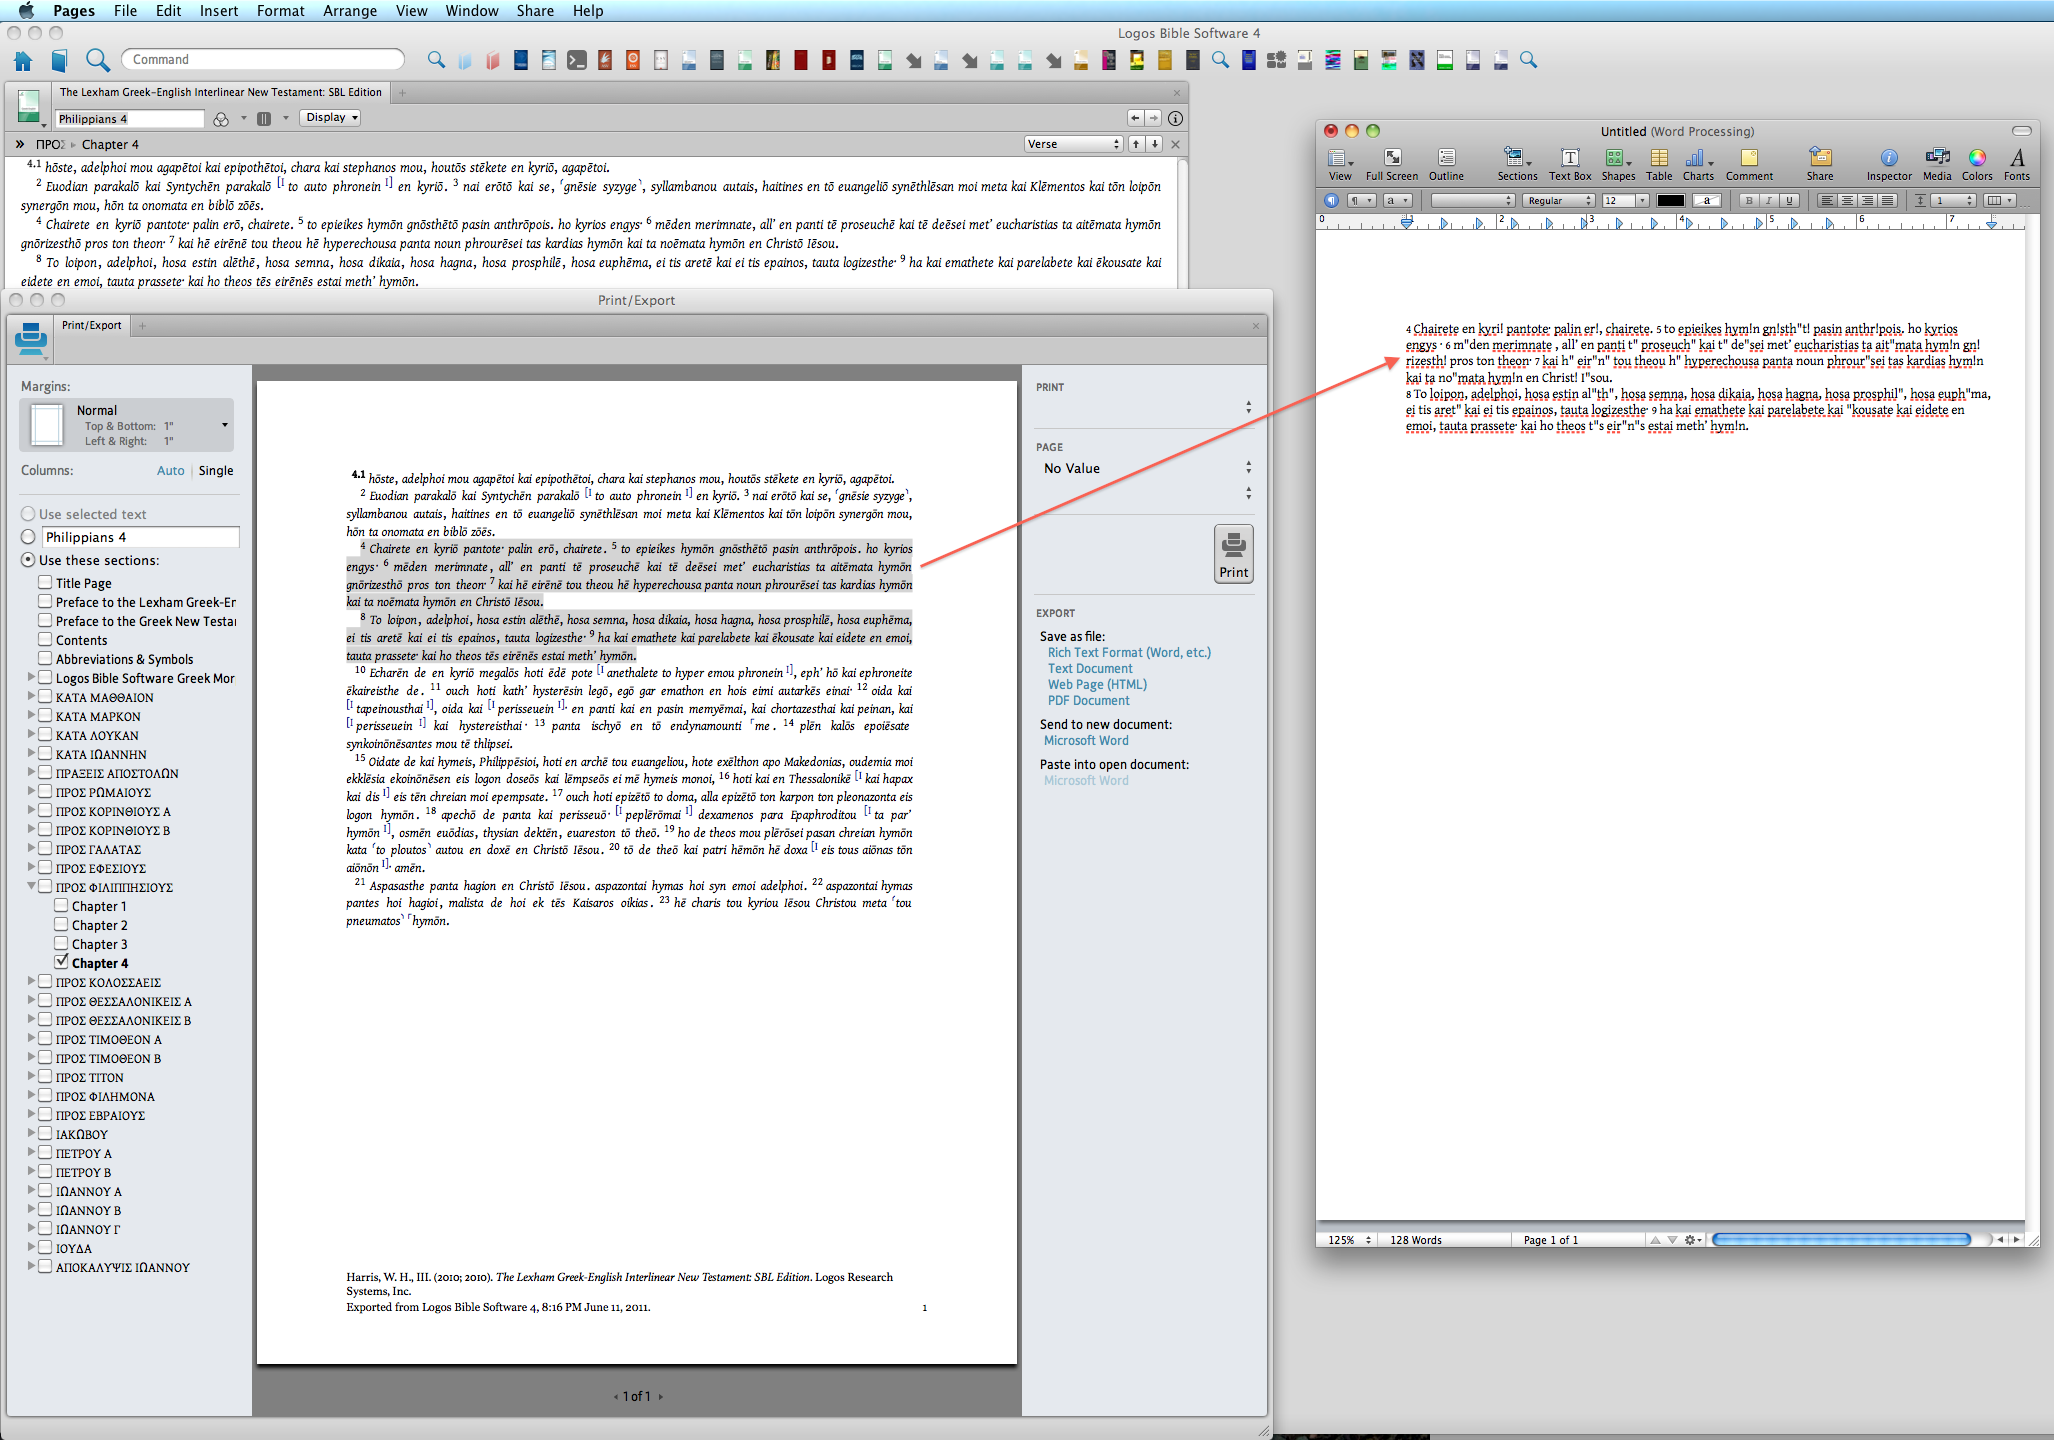Click the Logos home icon
This screenshot has height=1440, width=2054.
(23, 61)
